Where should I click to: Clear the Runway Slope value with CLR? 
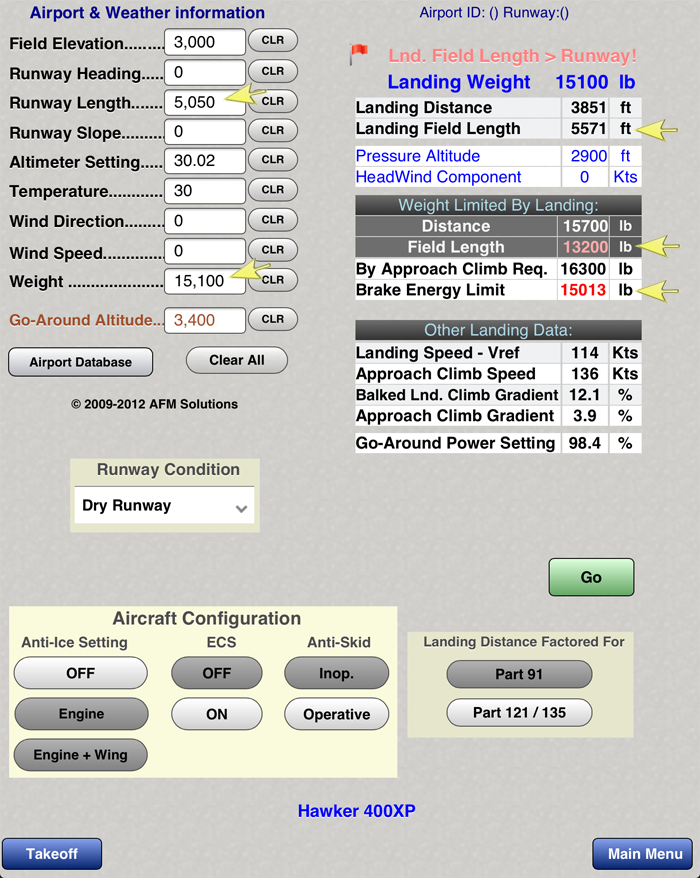[x=272, y=130]
